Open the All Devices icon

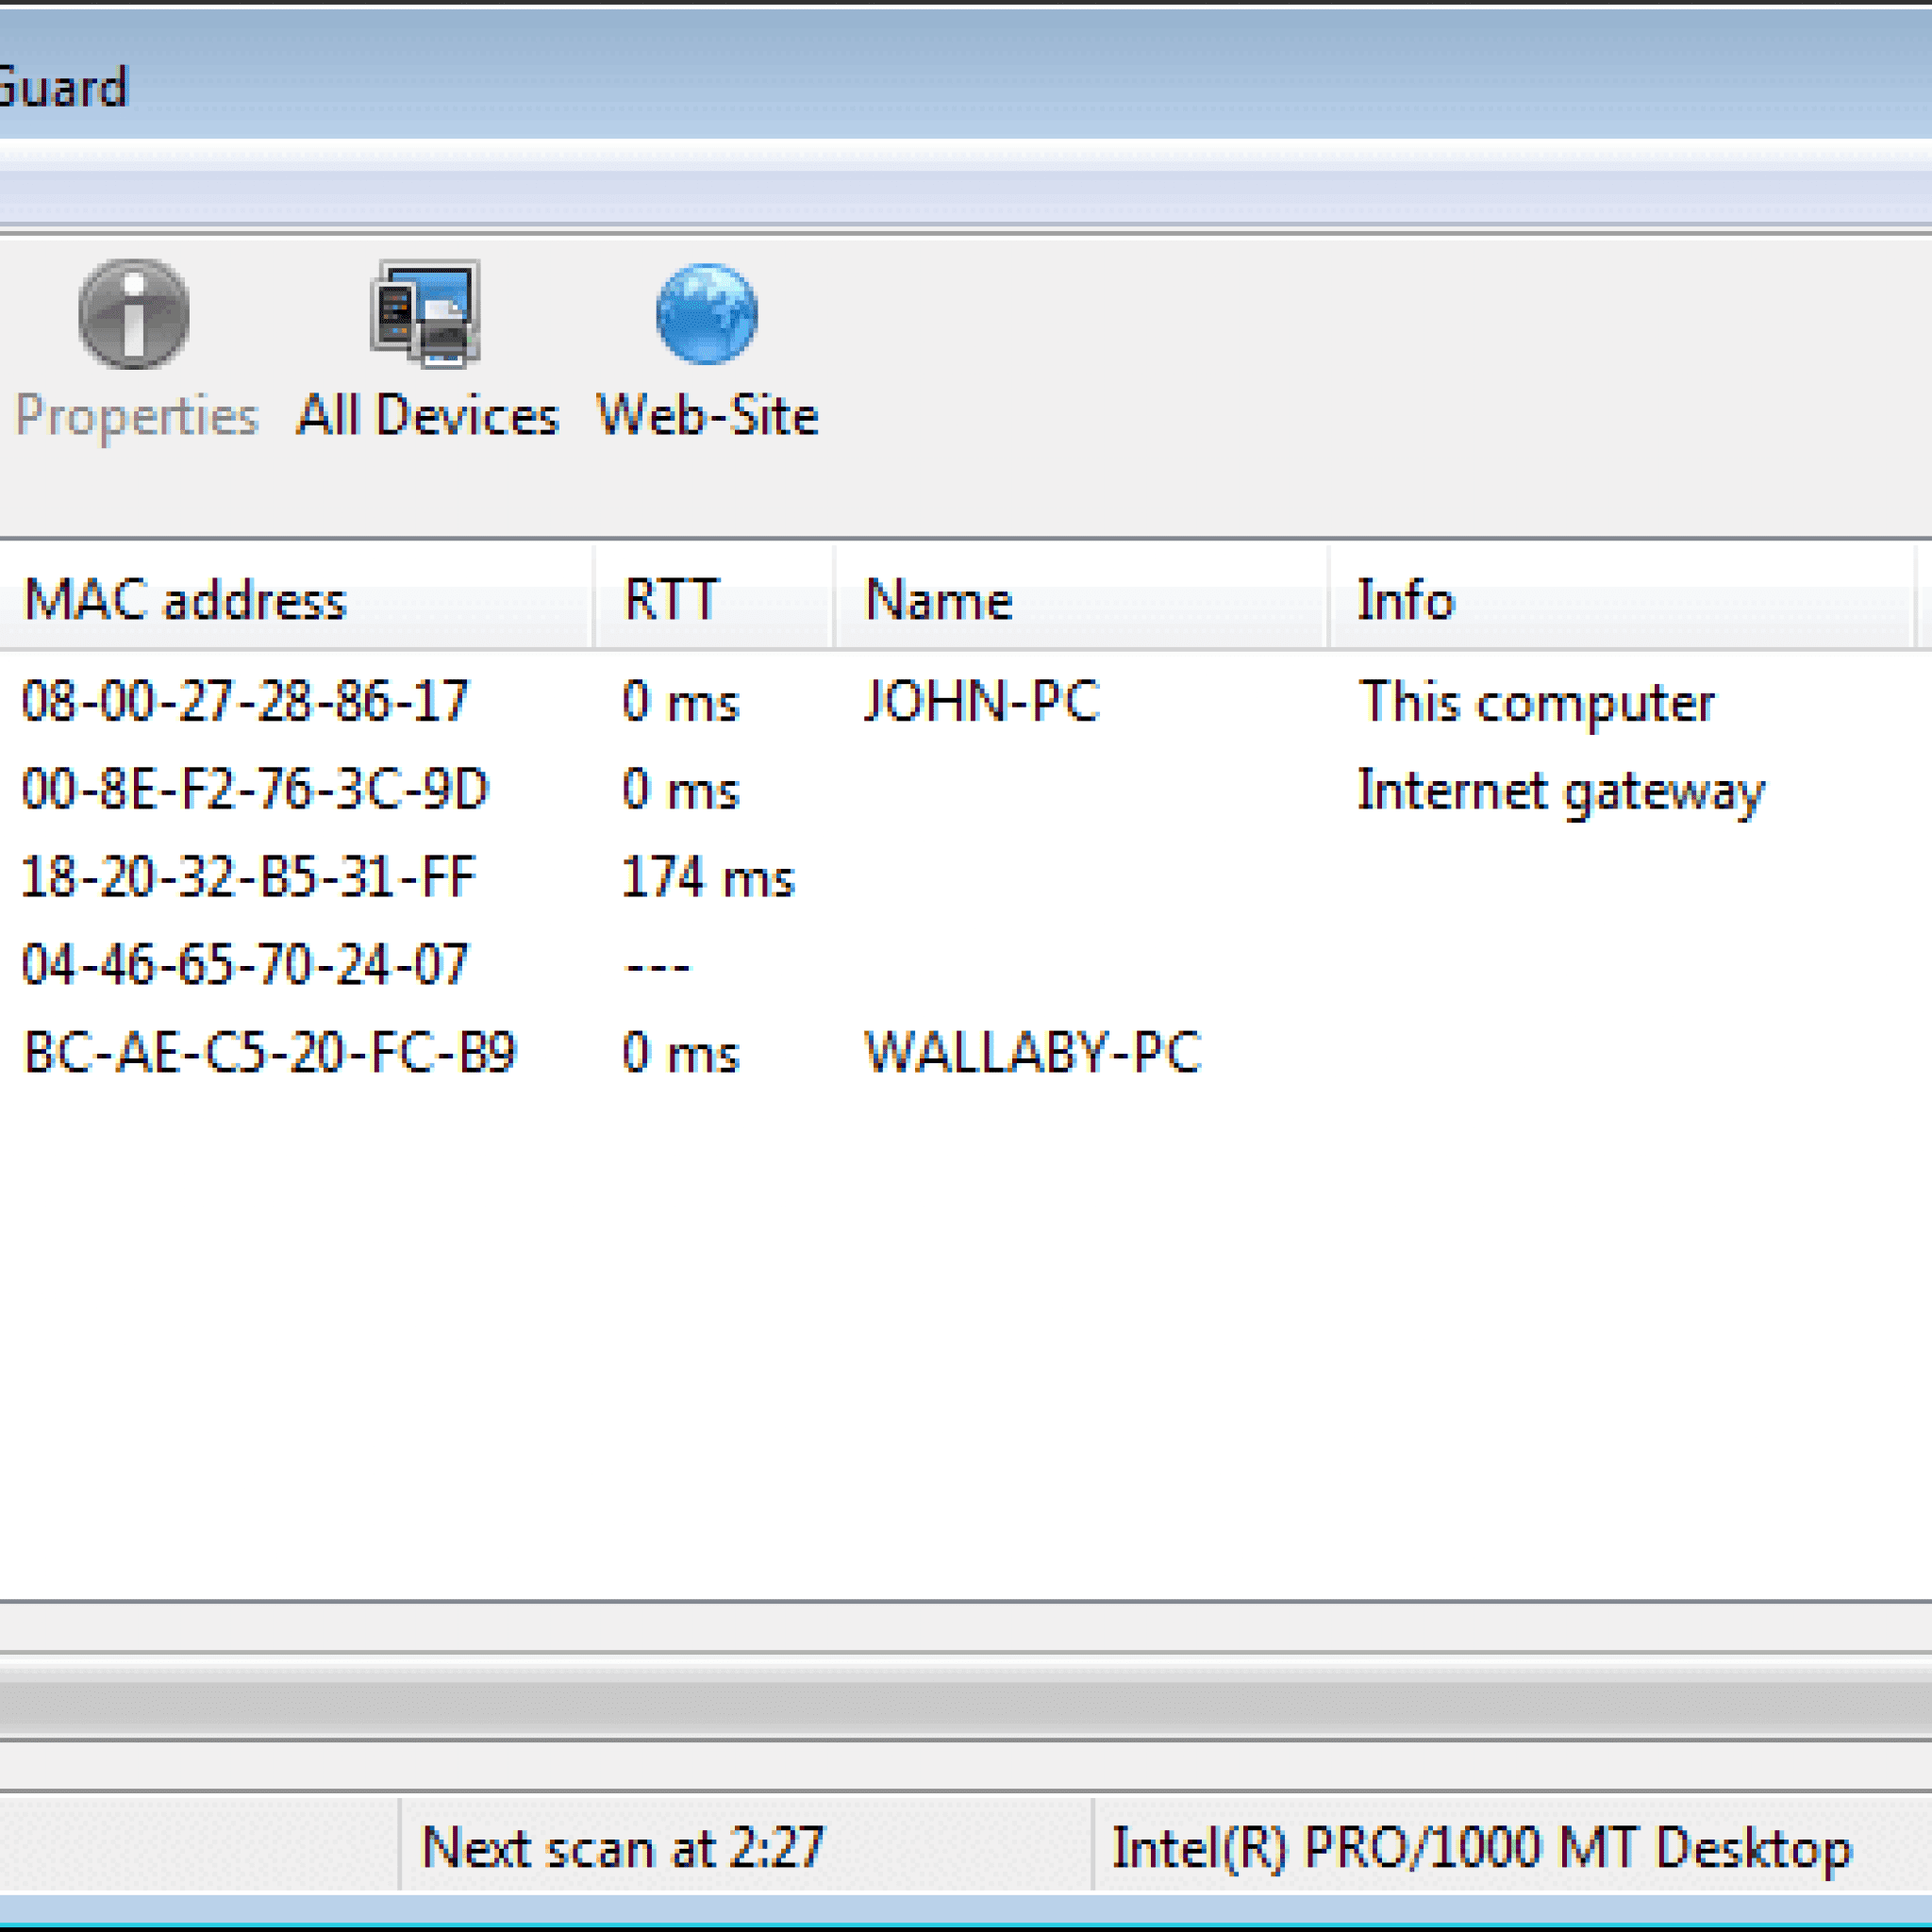point(426,313)
